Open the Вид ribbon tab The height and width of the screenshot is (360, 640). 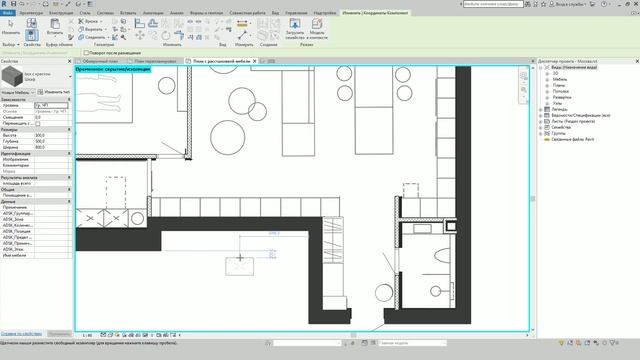[276, 13]
